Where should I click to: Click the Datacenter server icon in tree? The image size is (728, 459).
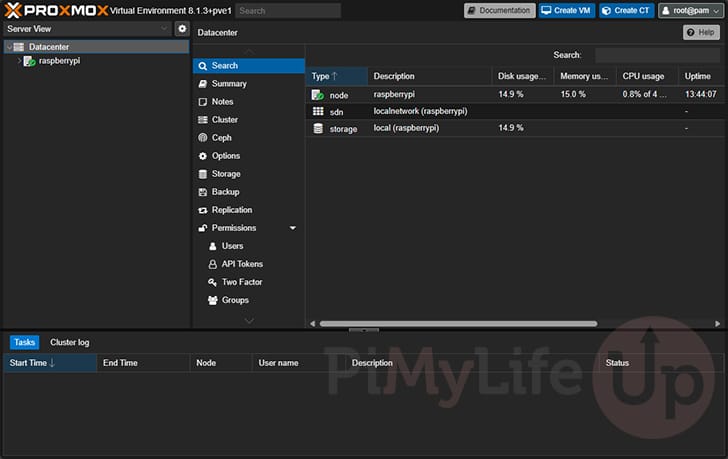(19, 47)
